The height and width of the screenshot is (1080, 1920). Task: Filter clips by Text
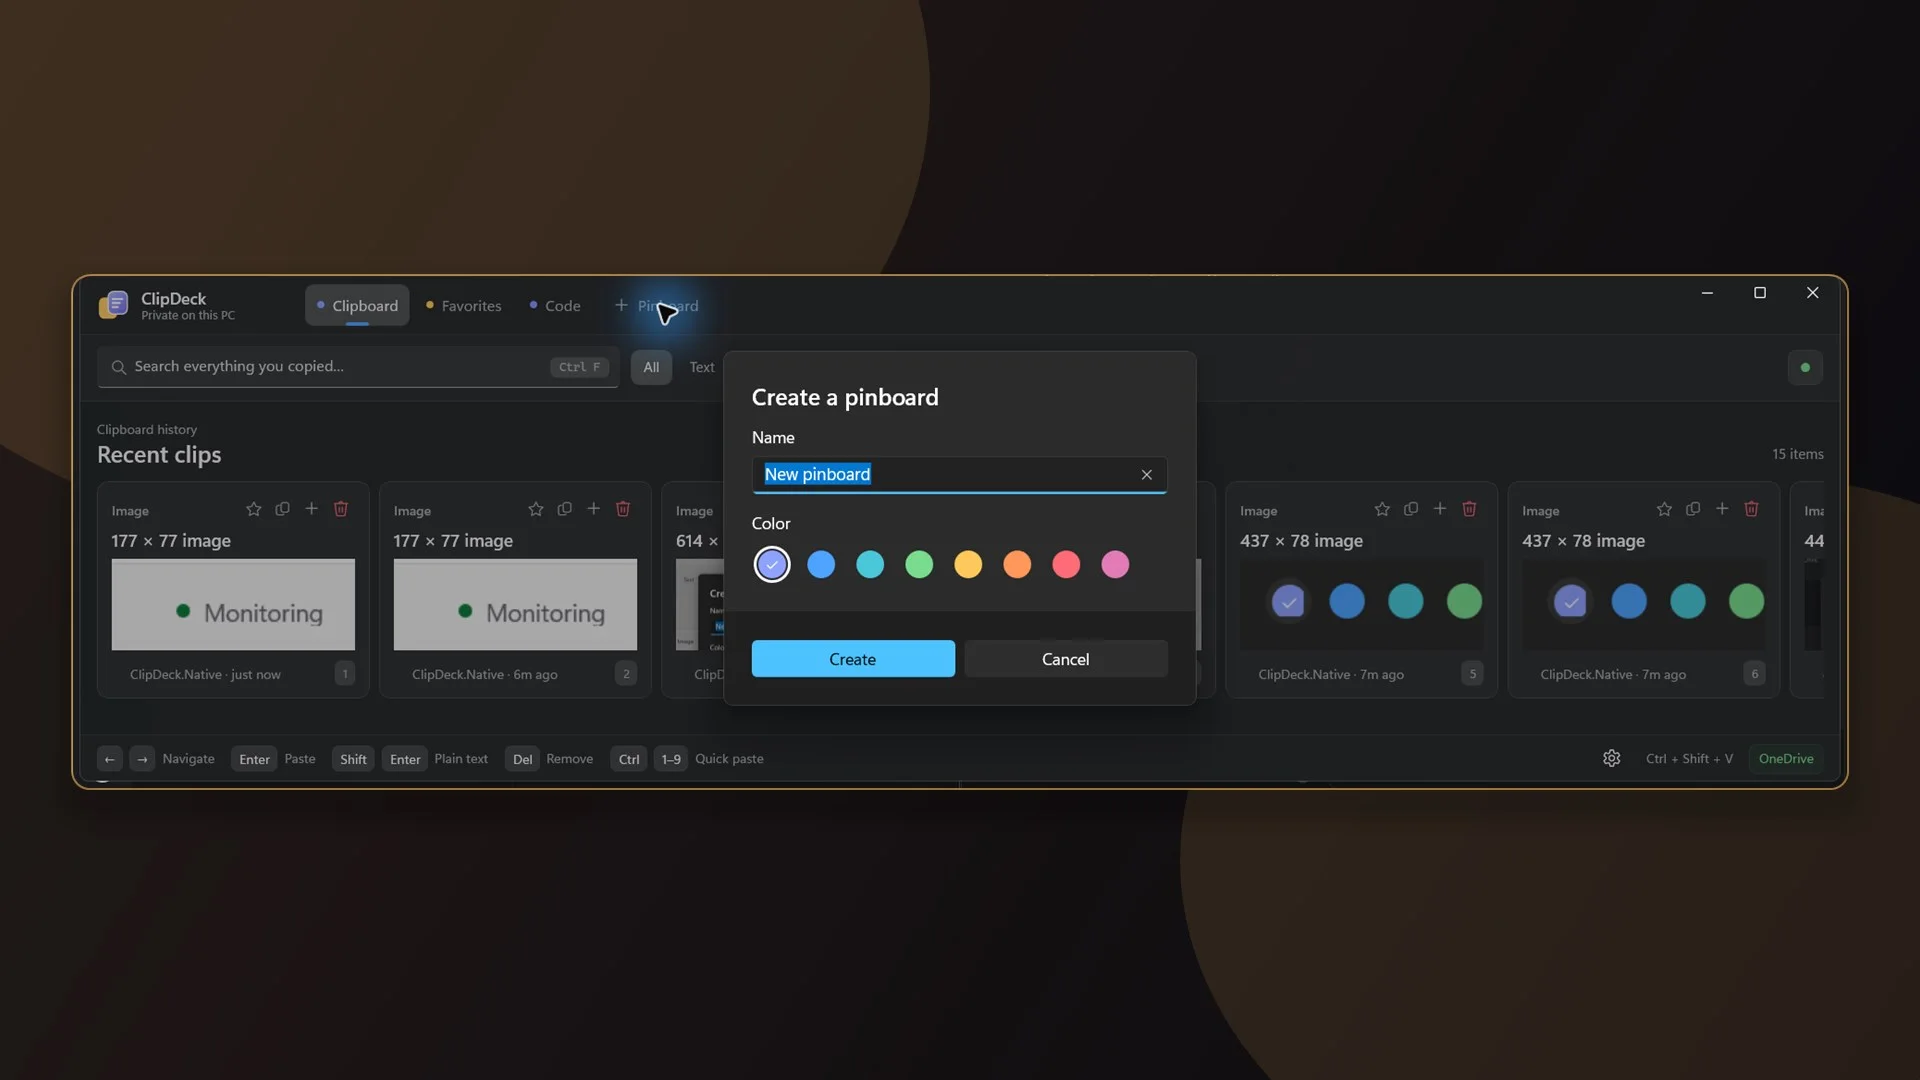pos(702,368)
